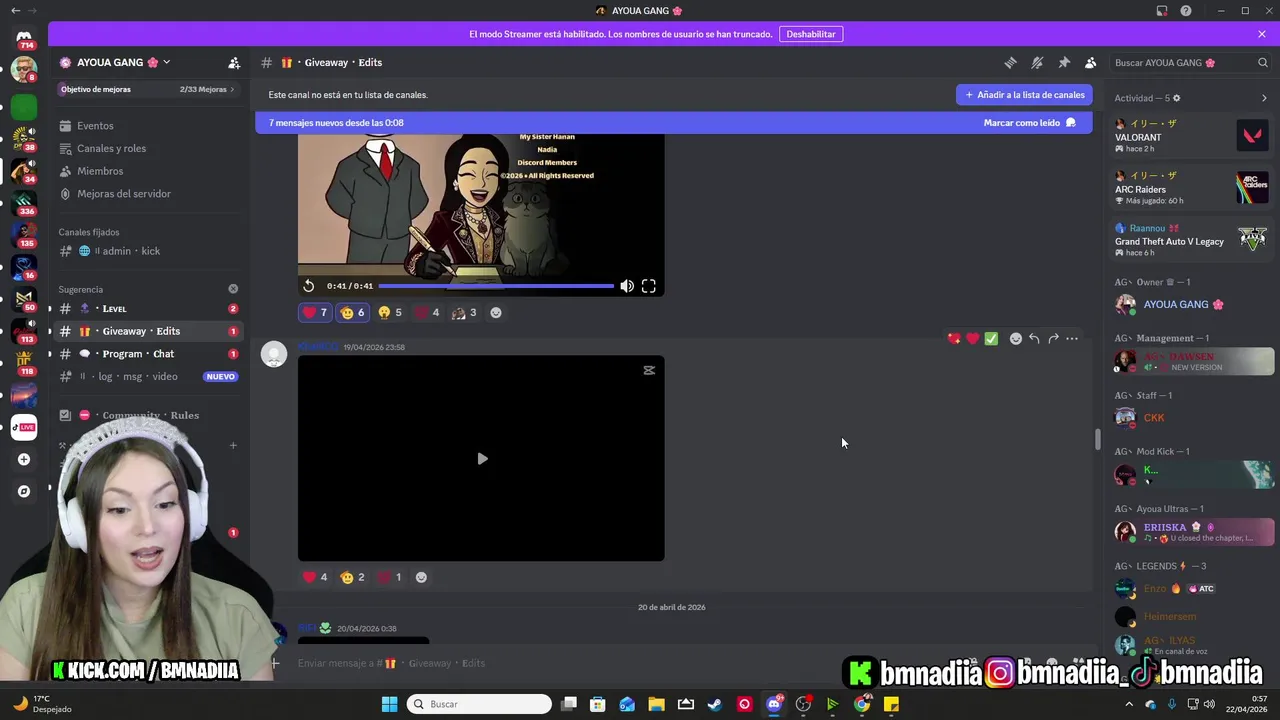
Task: Open the Community · Rules channel
Action: point(148,415)
